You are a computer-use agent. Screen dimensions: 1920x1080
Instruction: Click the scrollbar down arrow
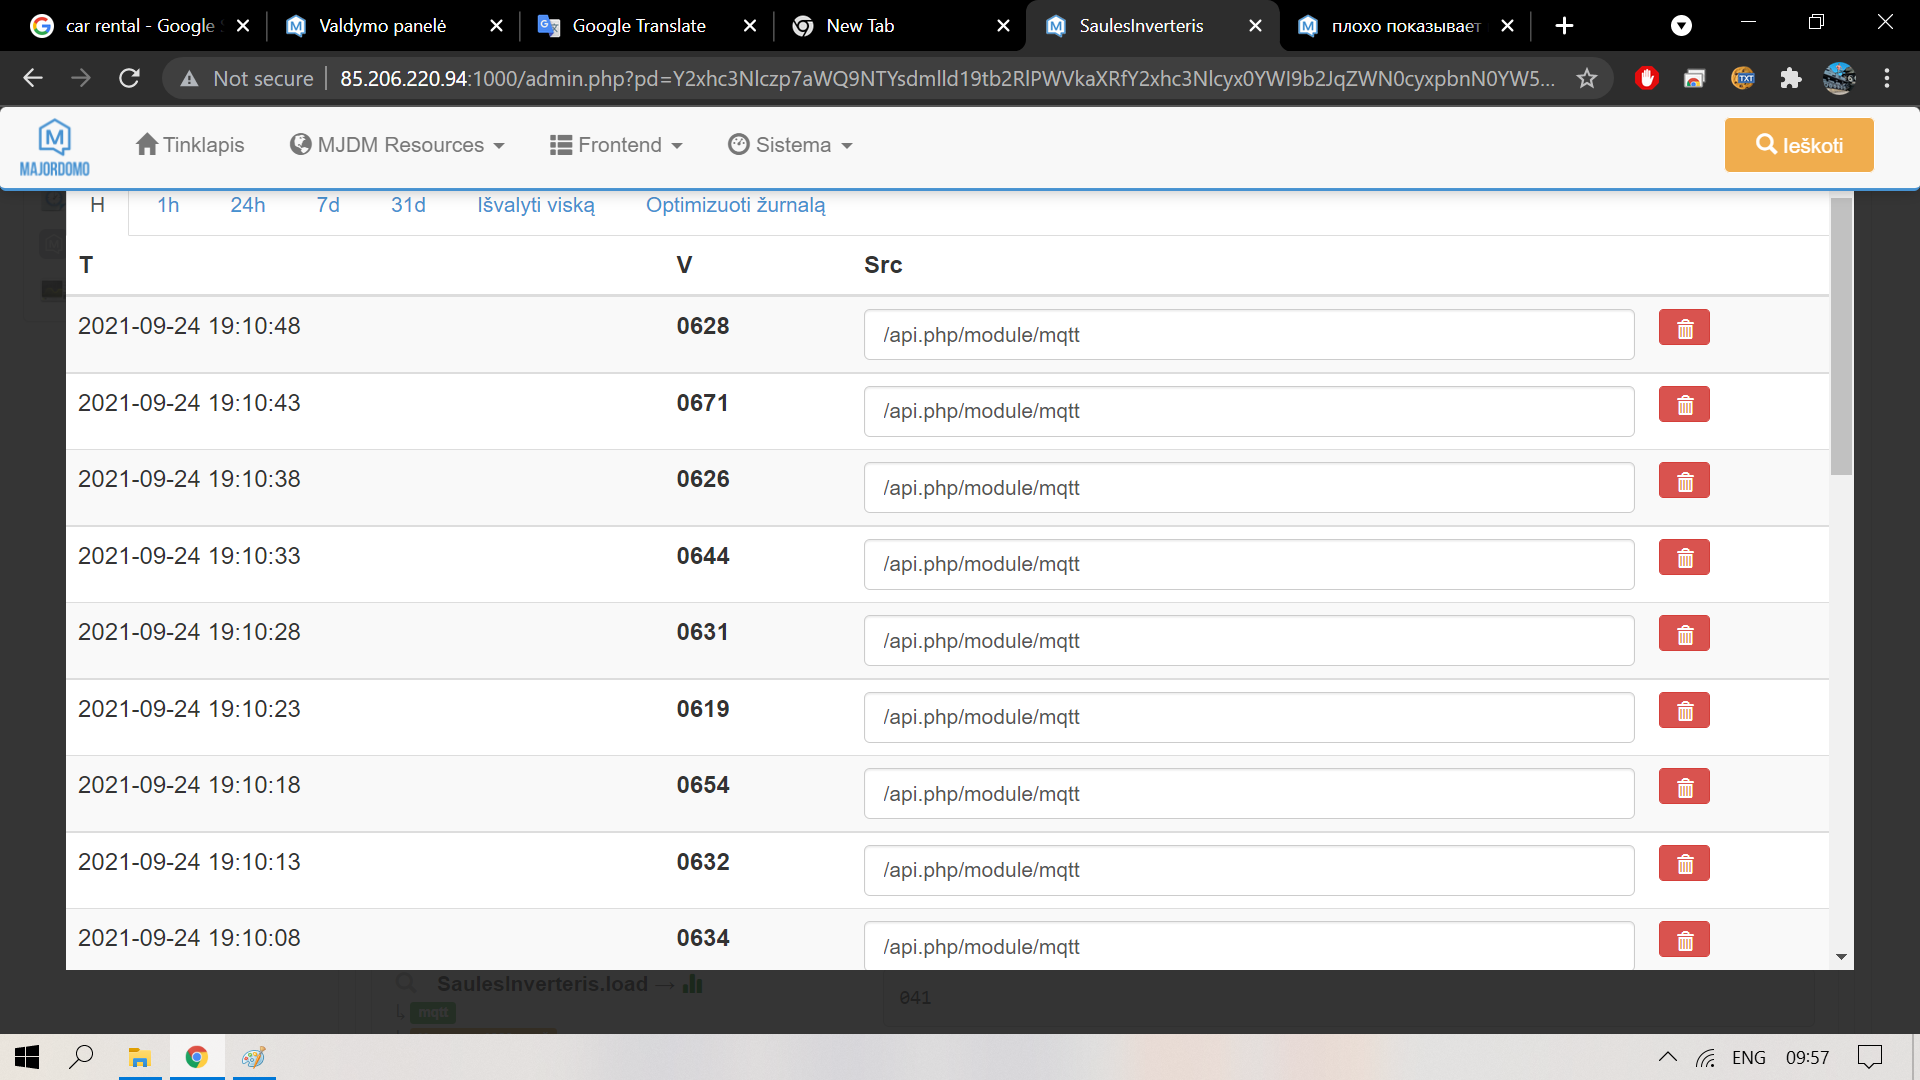[x=1841, y=957]
